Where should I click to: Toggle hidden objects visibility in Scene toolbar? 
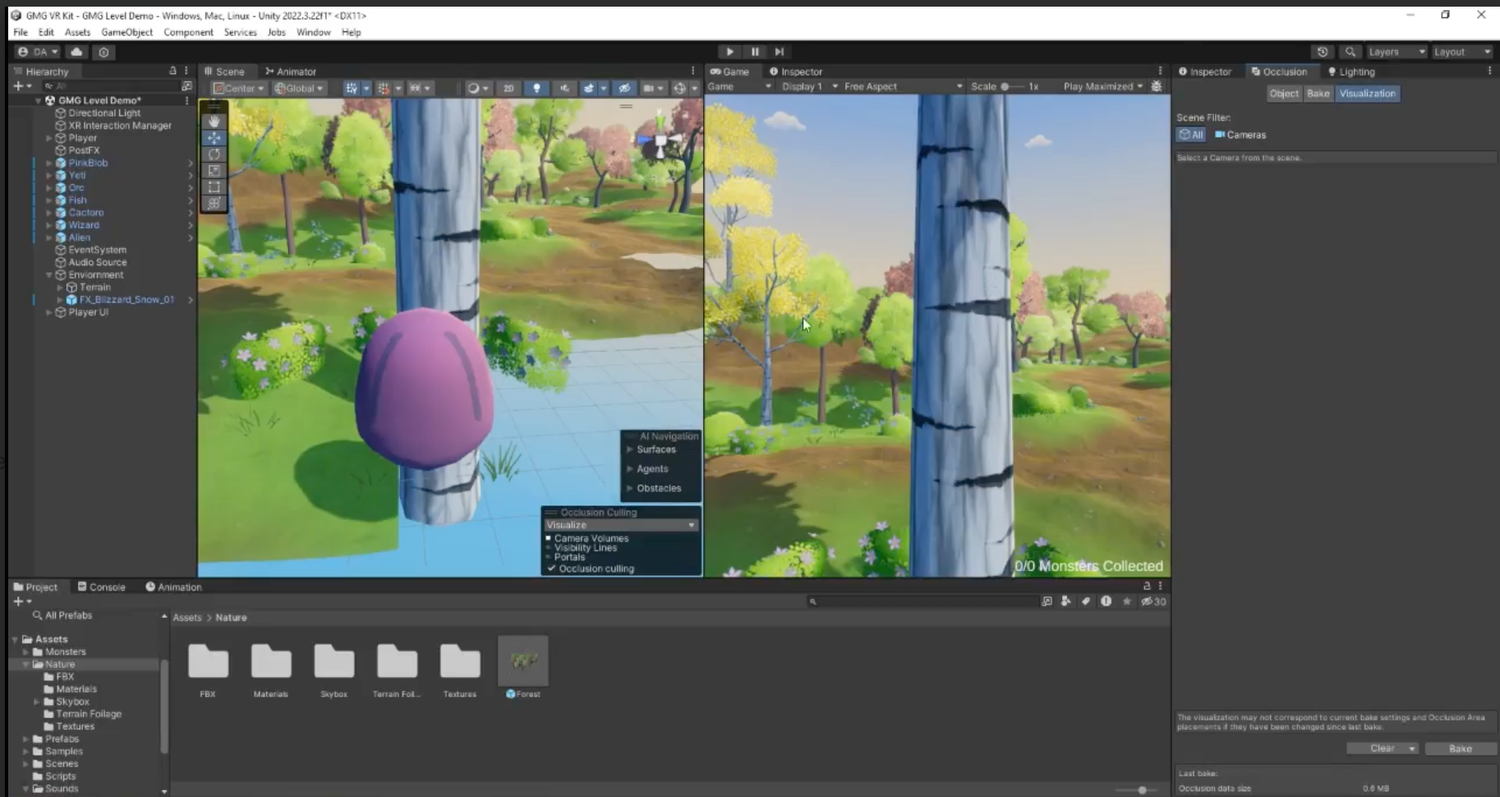click(624, 88)
